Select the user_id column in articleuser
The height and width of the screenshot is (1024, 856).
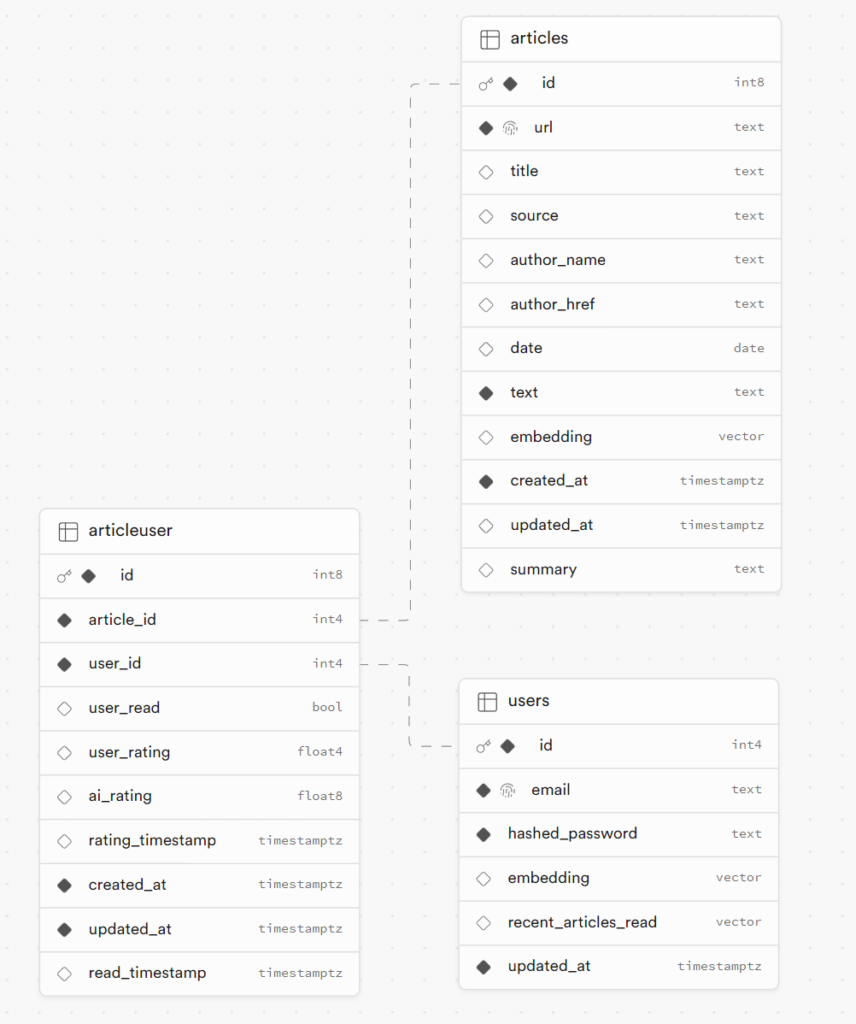pyautogui.click(x=200, y=664)
